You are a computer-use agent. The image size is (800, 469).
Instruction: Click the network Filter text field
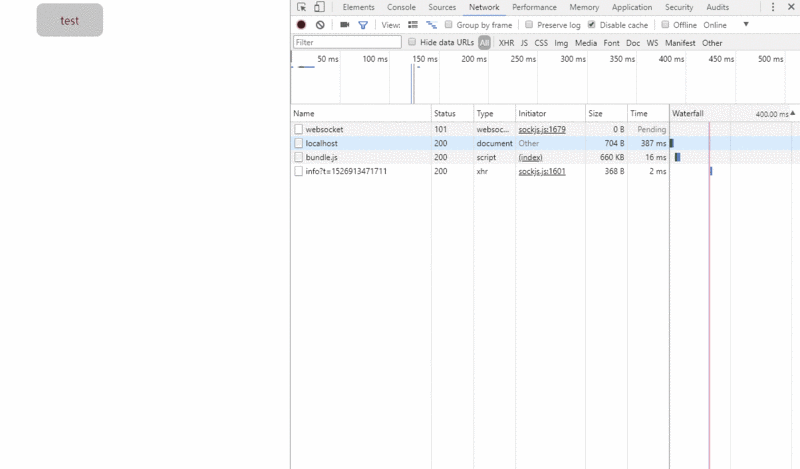[347, 43]
